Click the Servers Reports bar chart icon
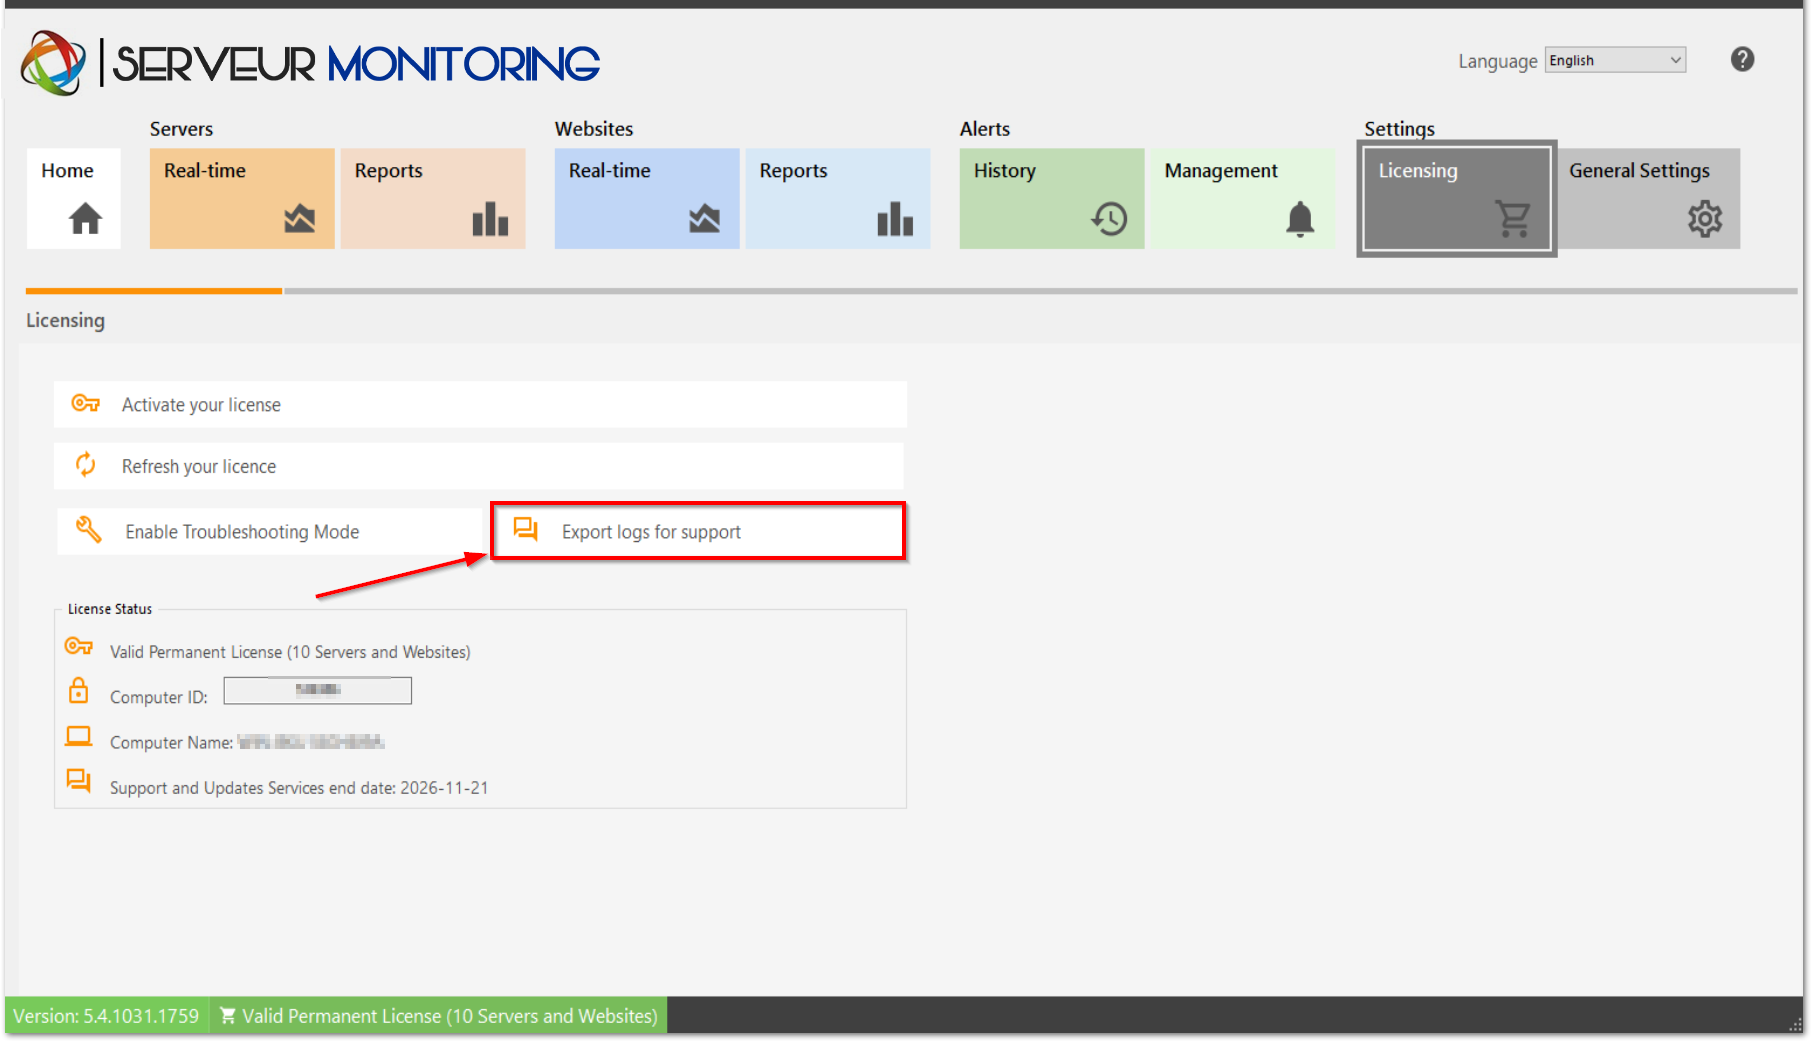This screenshot has height=1042, width=1812. [x=490, y=218]
